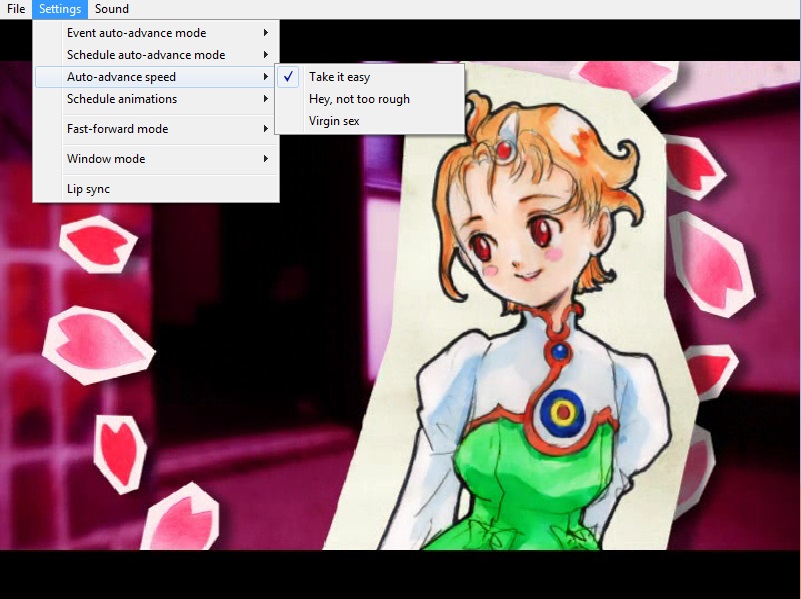Close the open Settings menu

click(60, 9)
